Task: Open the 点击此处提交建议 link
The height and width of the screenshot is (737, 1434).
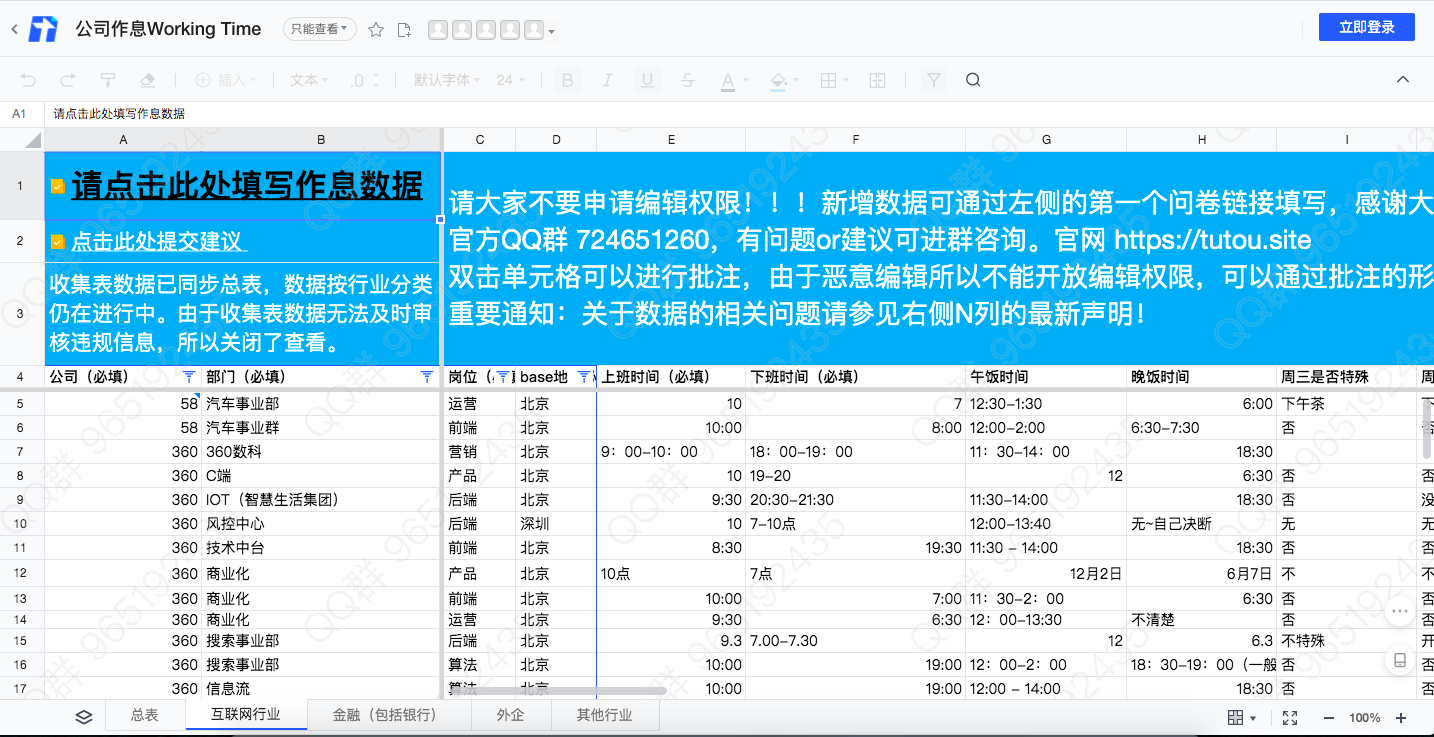Action: click(156, 242)
